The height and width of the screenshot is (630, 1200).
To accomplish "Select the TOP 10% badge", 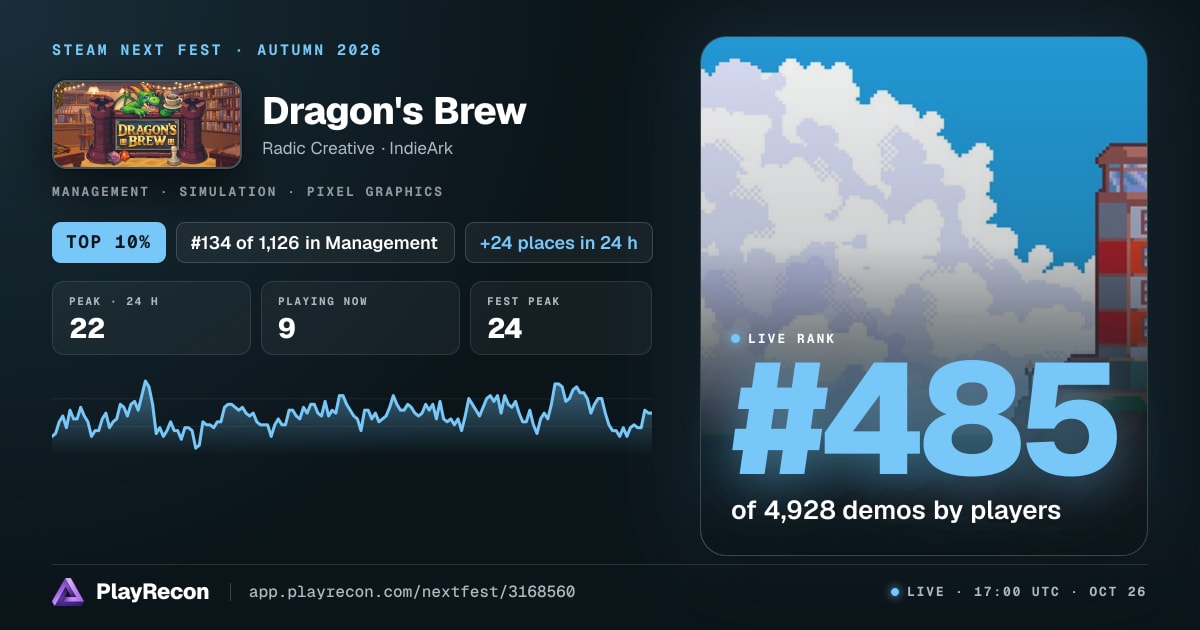I will [109, 242].
